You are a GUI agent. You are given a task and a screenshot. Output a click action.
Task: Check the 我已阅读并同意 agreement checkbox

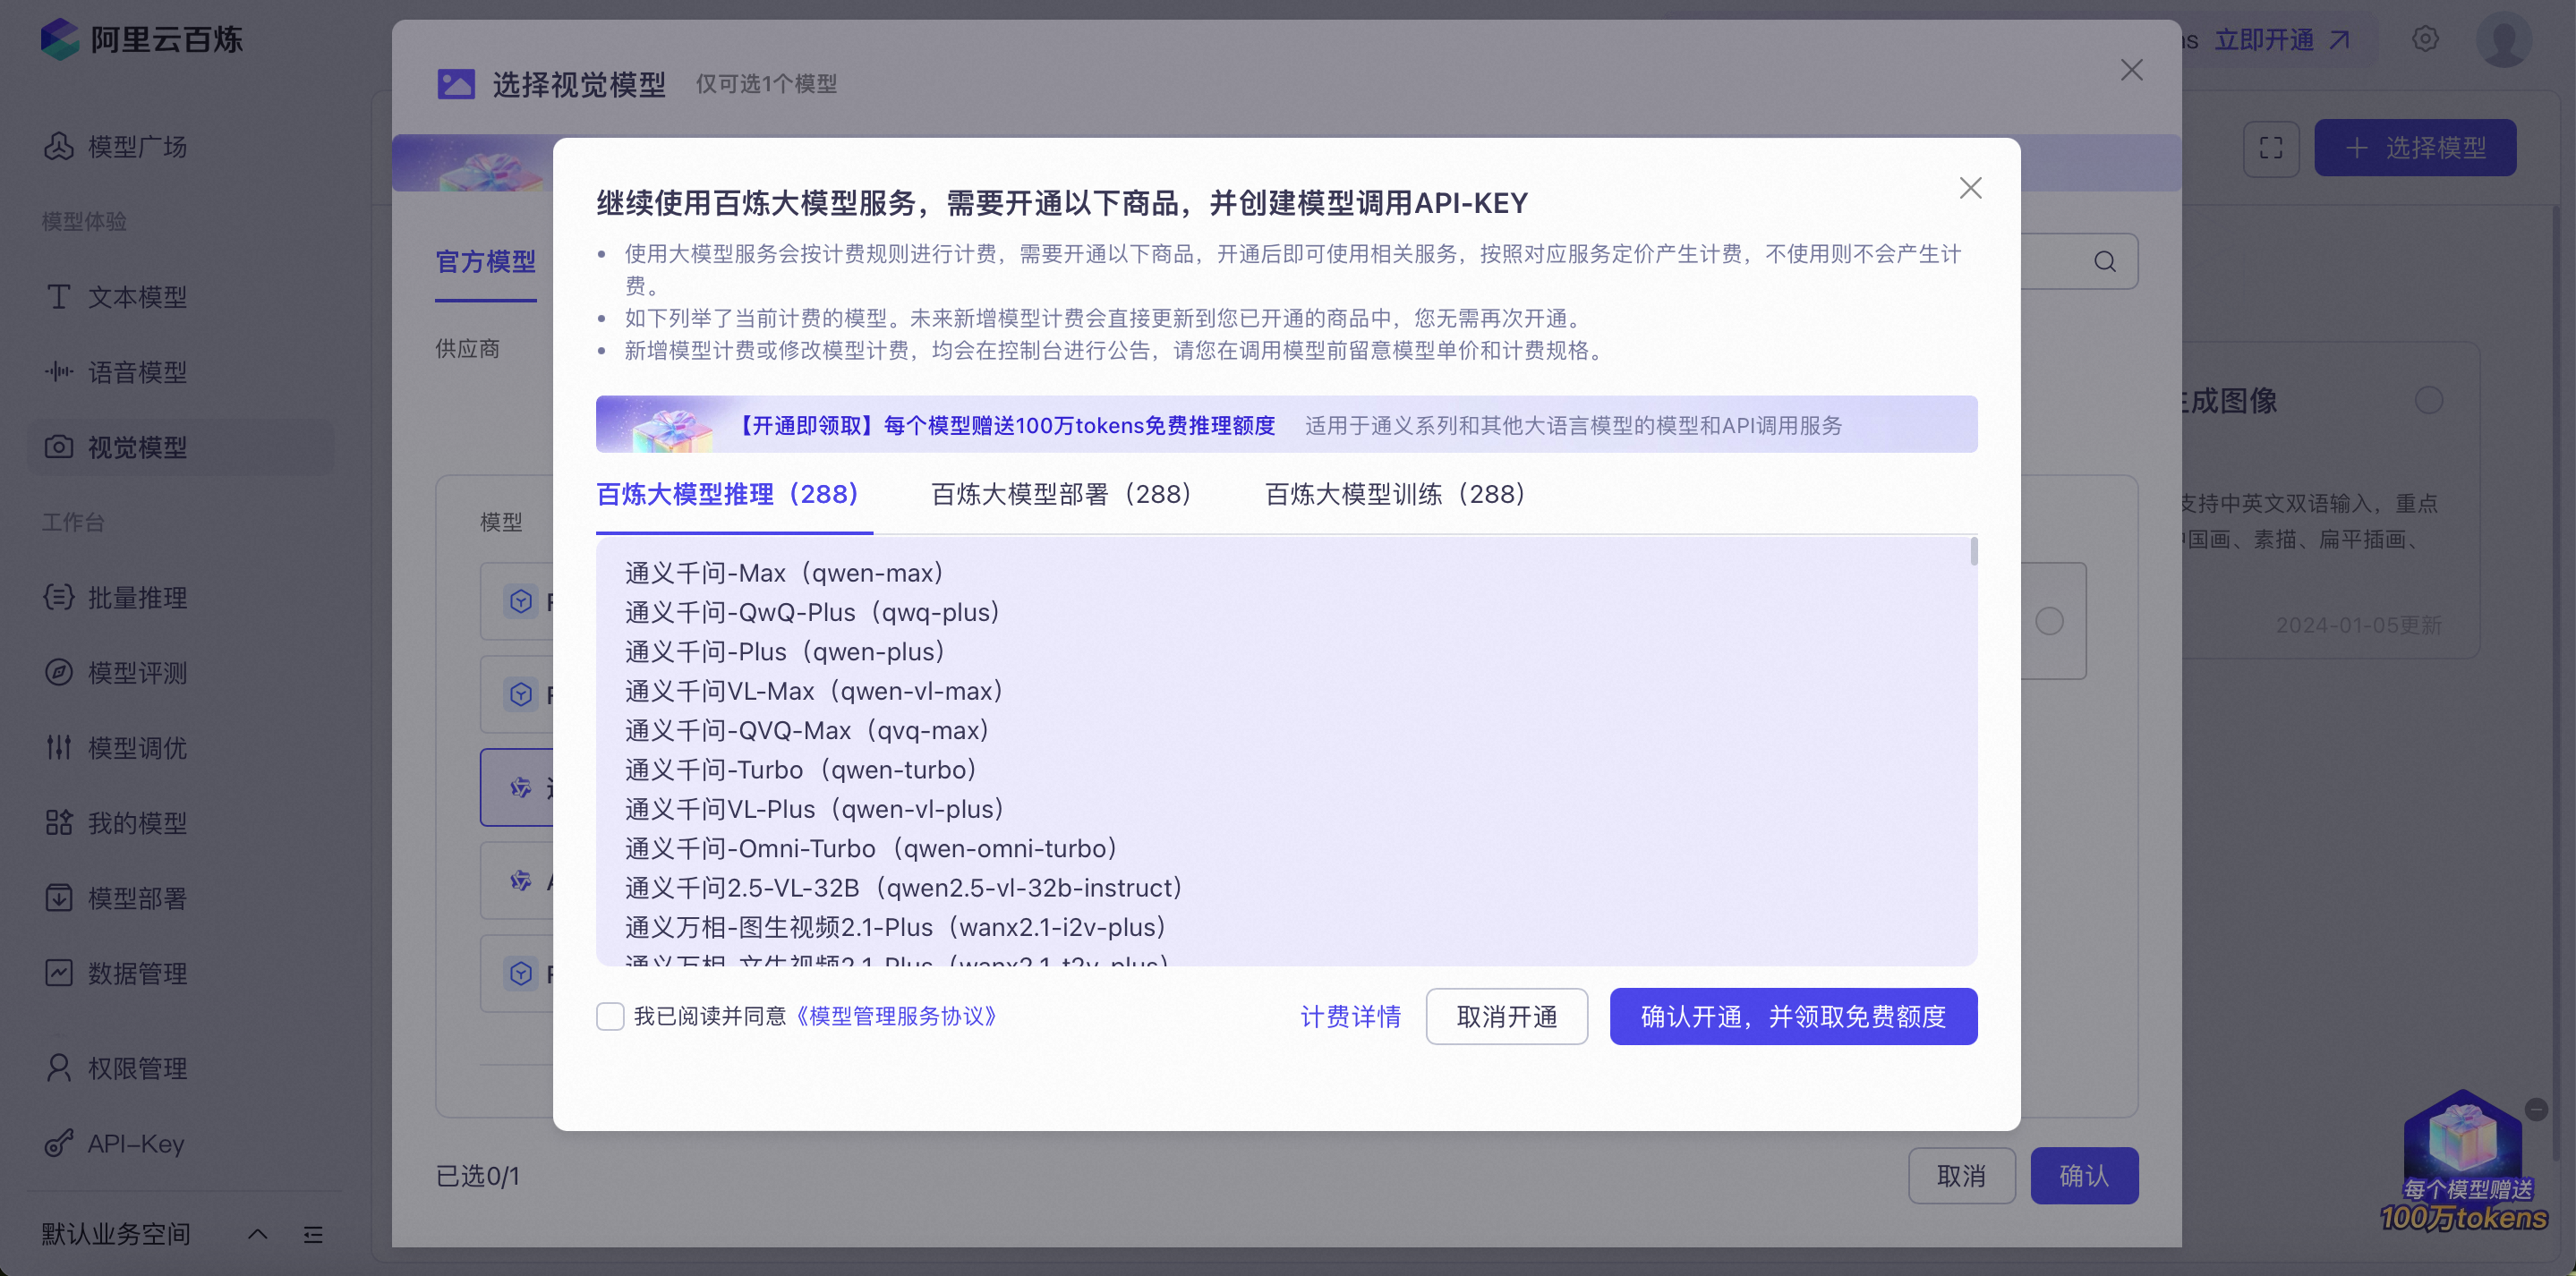tap(610, 1017)
